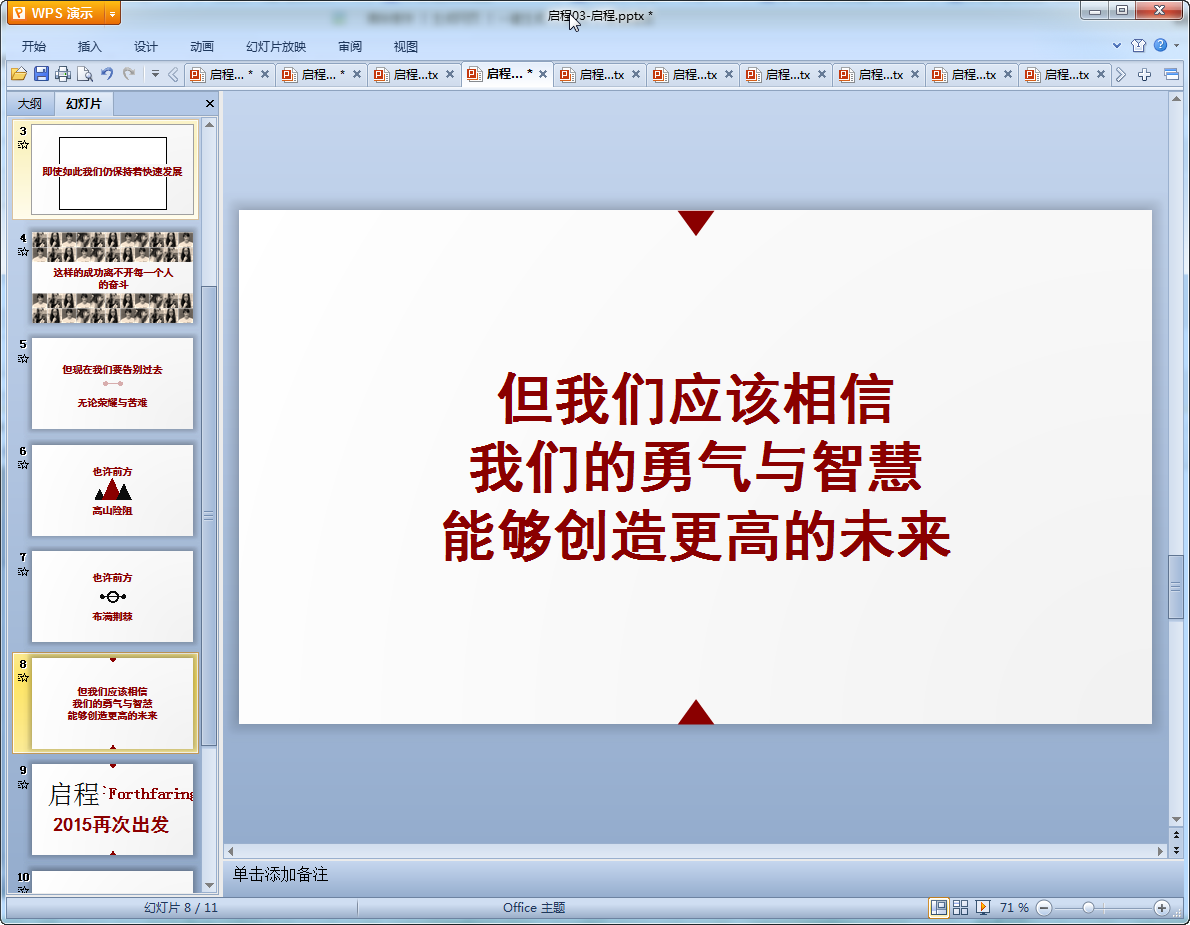
Task: Open the help dropdown arrow beside question mark
Action: tap(1176, 46)
